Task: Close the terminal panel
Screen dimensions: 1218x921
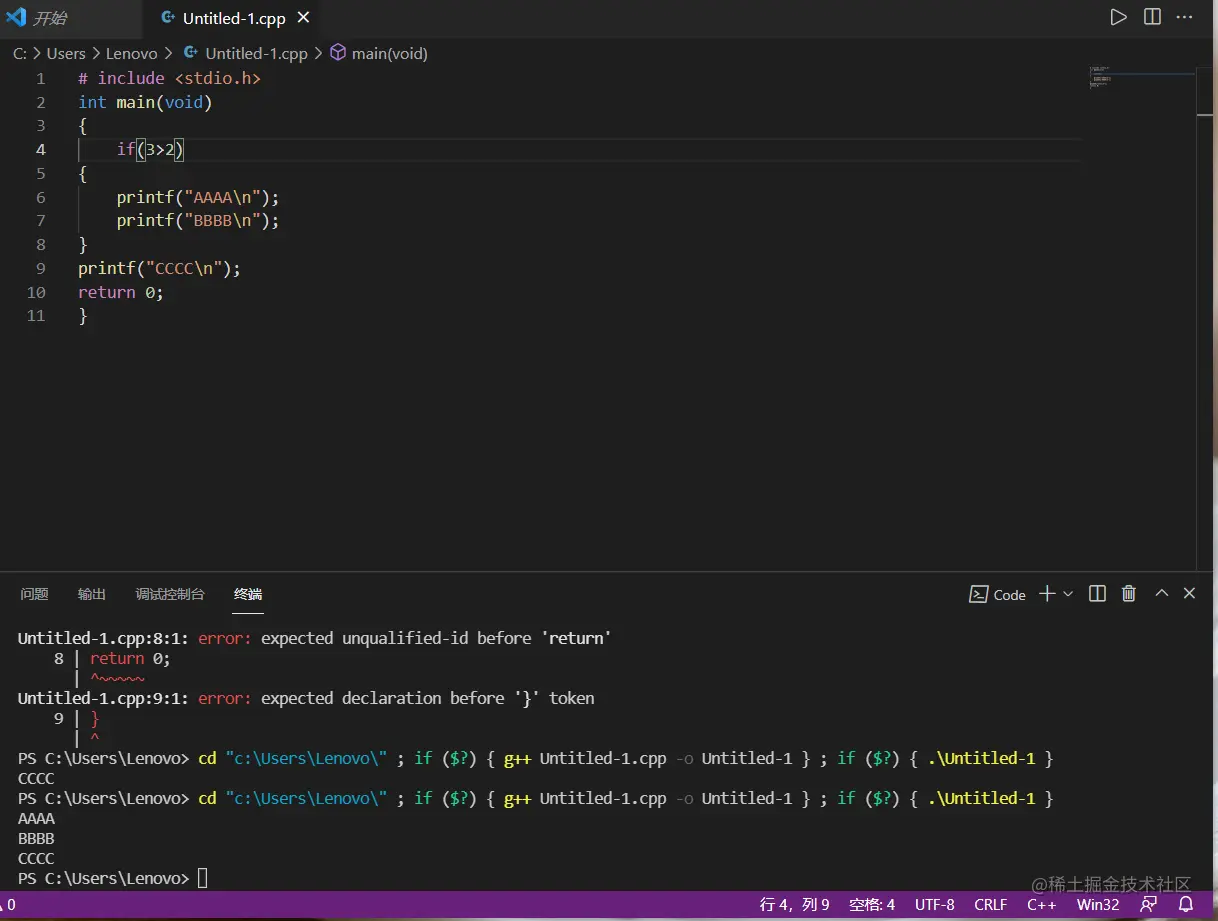Action: tap(1189, 594)
